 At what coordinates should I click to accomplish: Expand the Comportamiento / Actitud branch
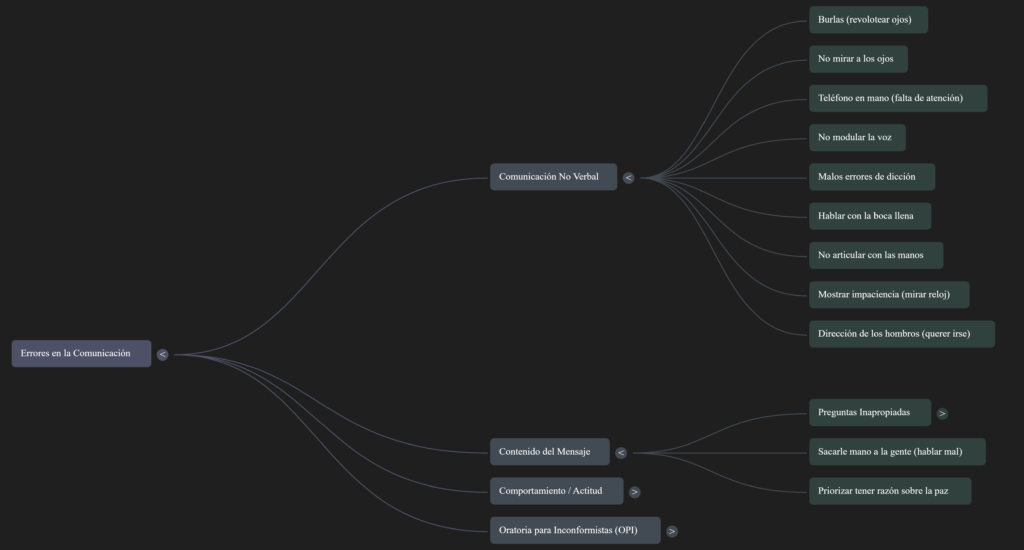(x=635, y=492)
